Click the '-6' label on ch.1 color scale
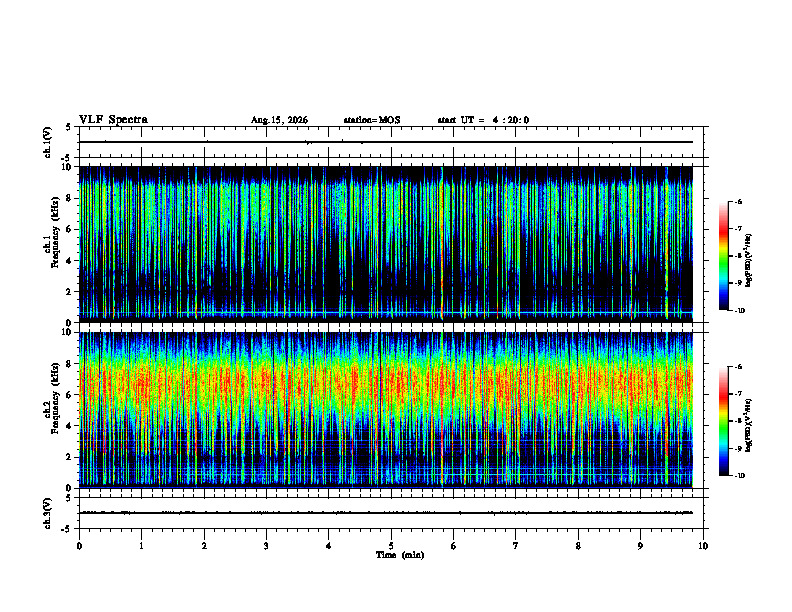This screenshot has width=792, height=612. point(738,201)
